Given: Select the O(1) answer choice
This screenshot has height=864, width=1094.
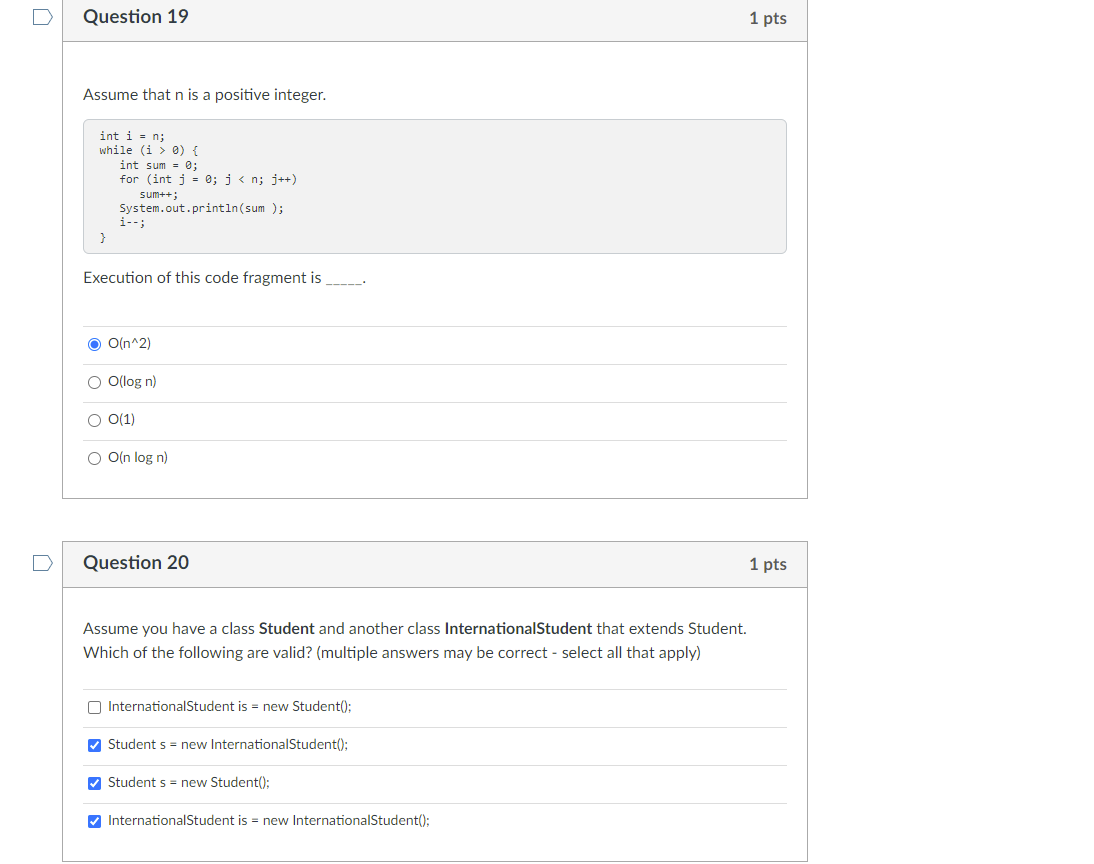Looking at the screenshot, I should point(93,419).
